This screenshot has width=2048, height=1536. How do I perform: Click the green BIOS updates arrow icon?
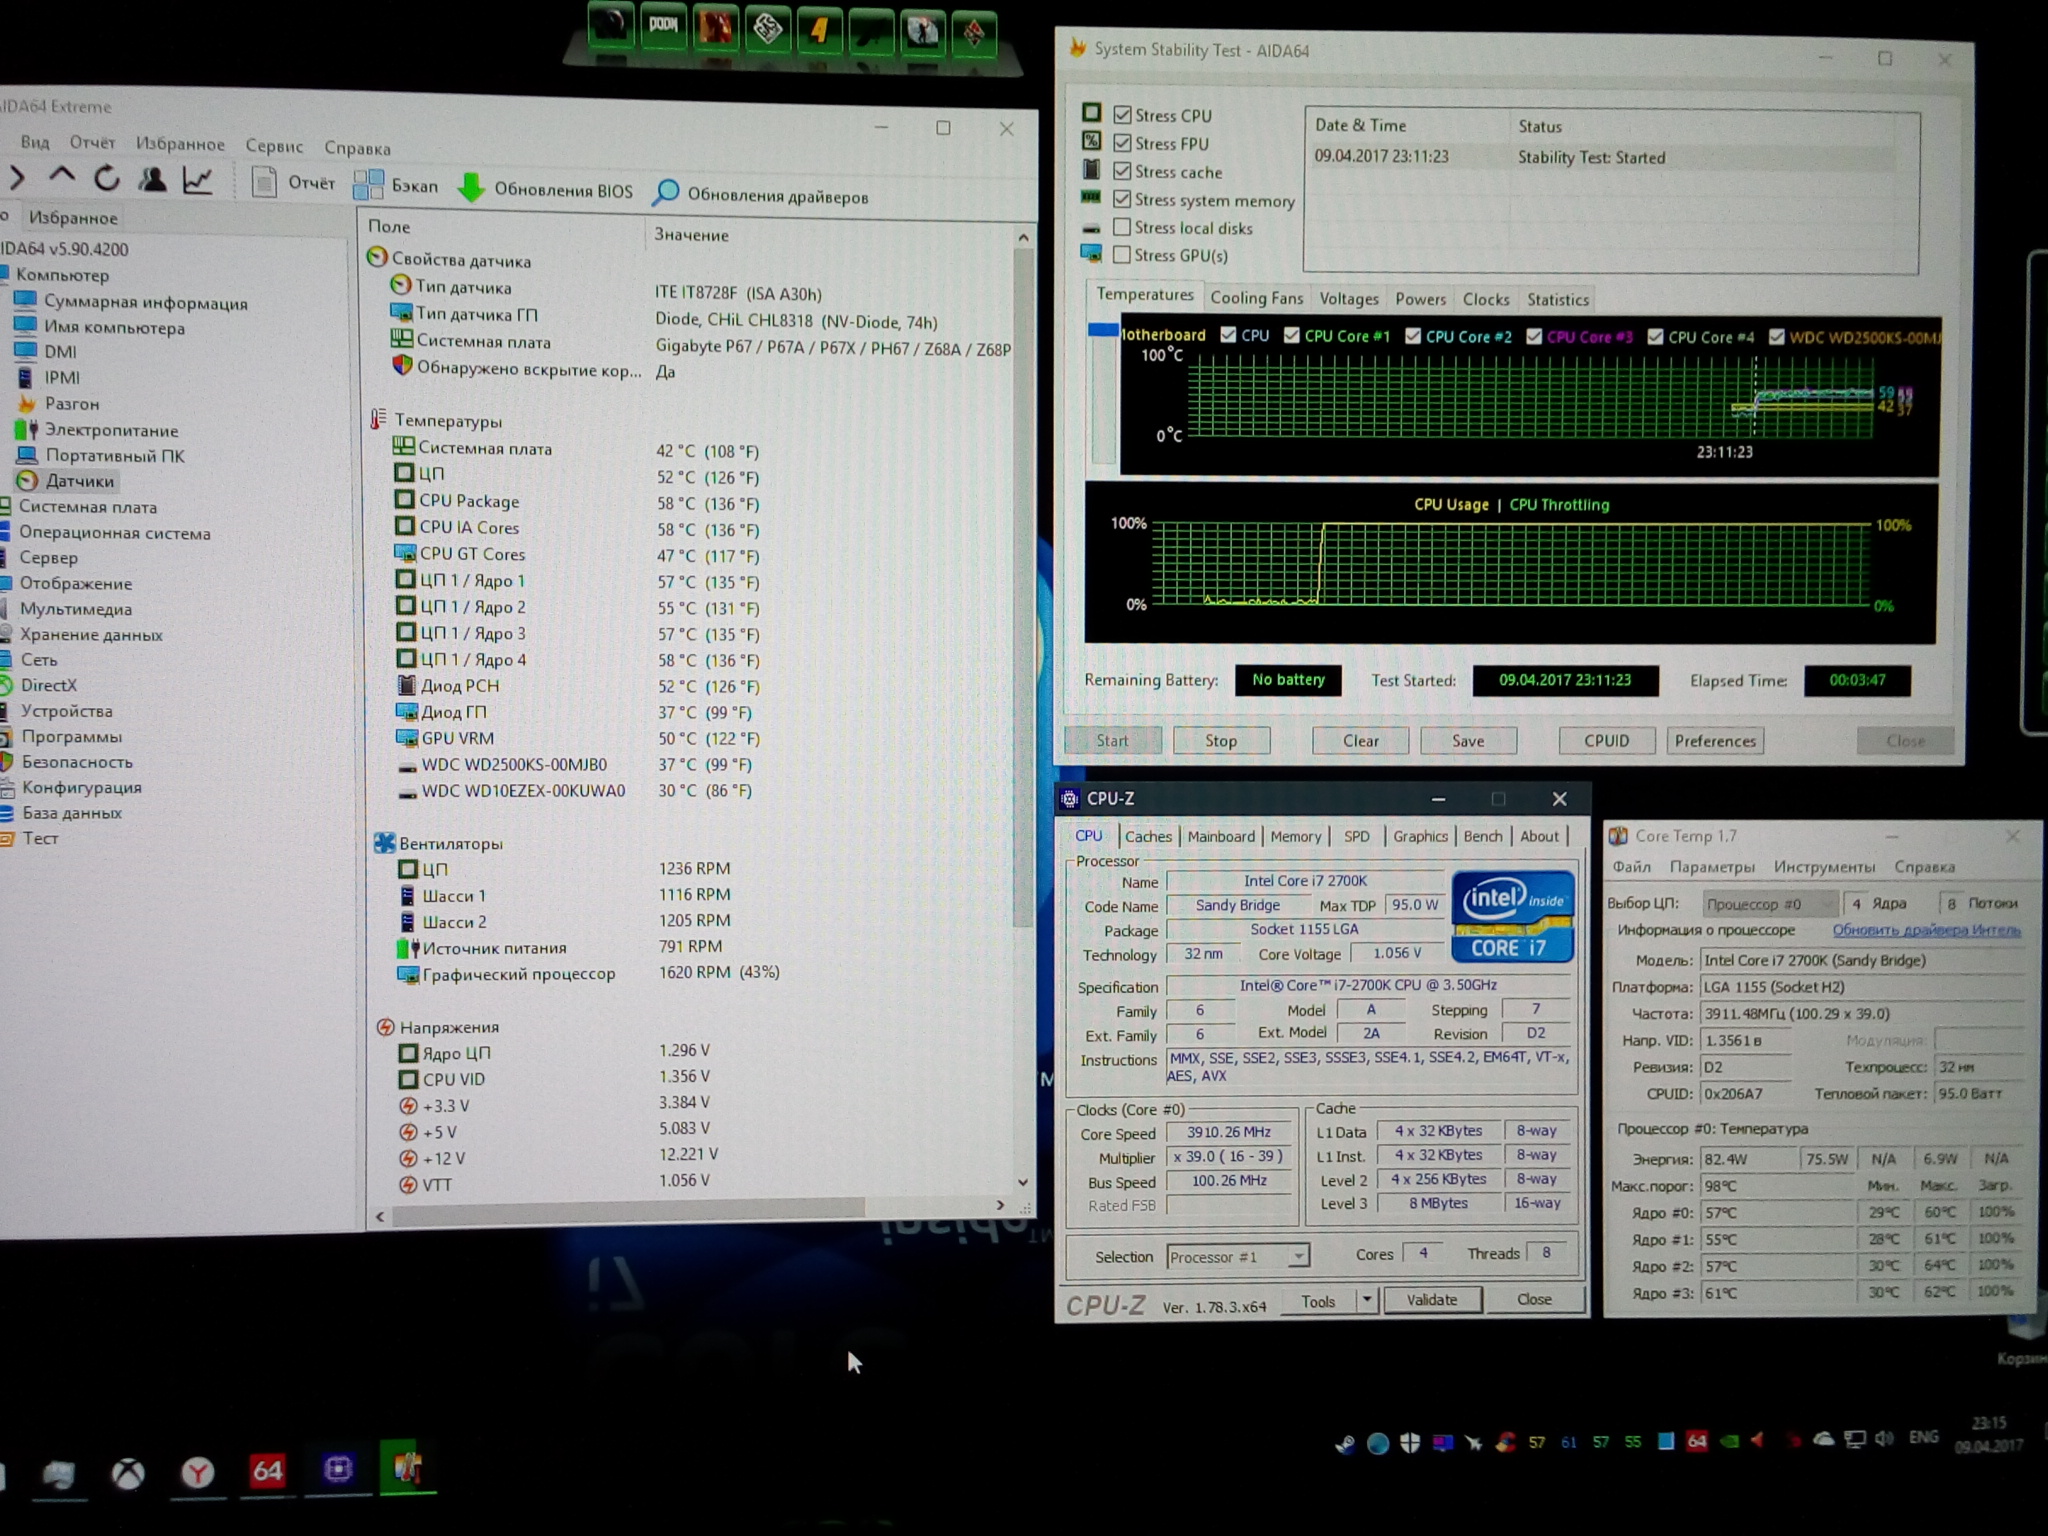point(471,188)
